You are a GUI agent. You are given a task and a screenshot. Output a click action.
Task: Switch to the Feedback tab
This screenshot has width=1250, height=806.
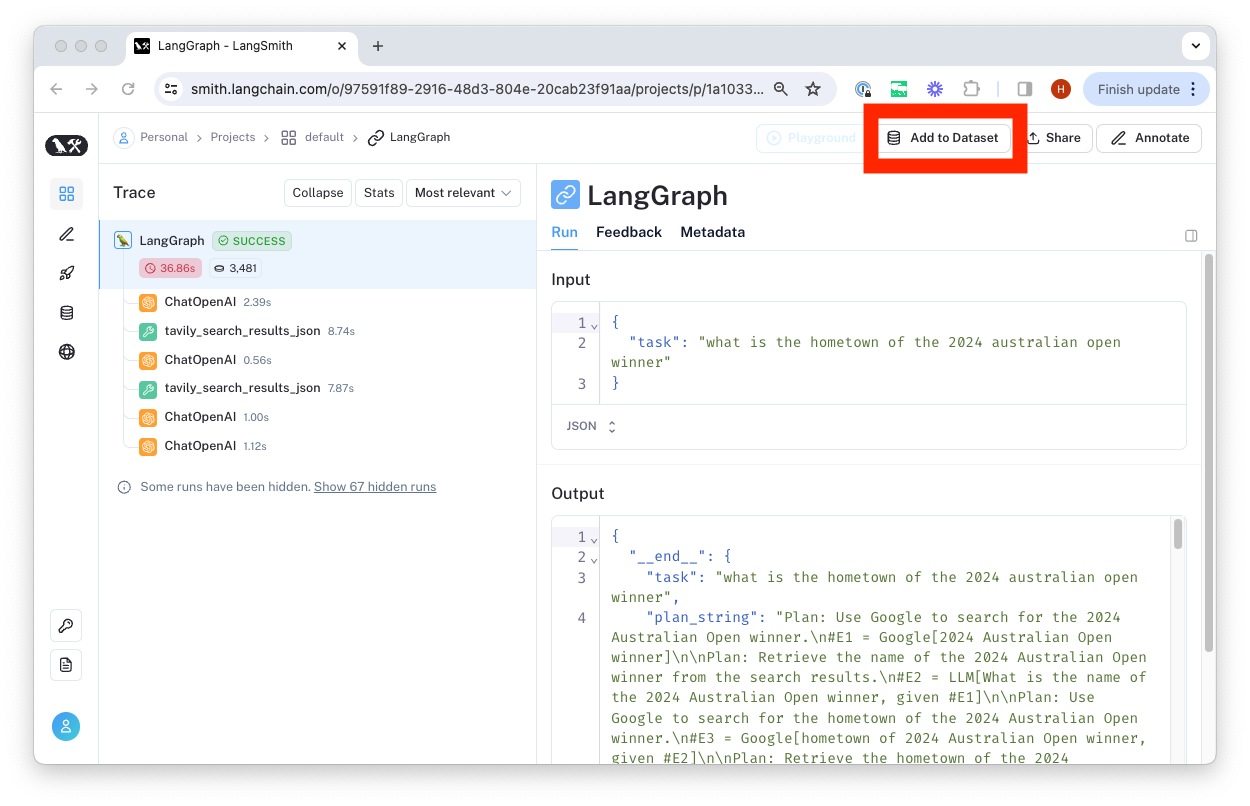pos(628,232)
